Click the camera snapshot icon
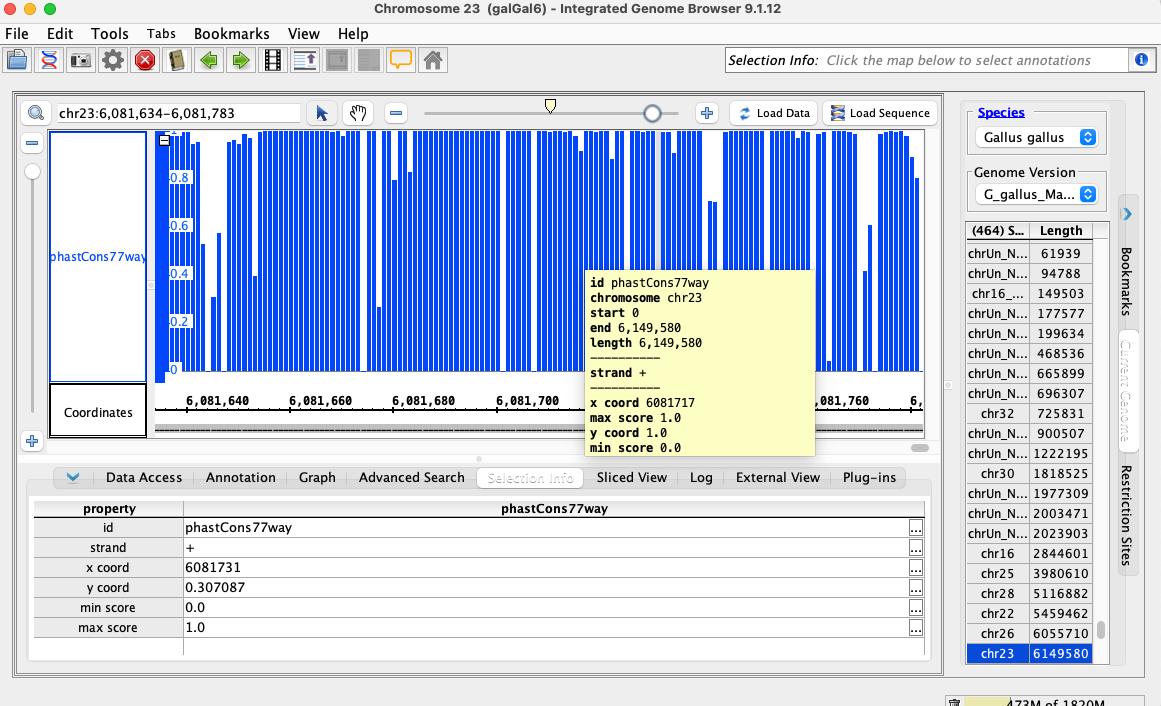Viewport: 1161px width, 706px height. (x=80, y=60)
